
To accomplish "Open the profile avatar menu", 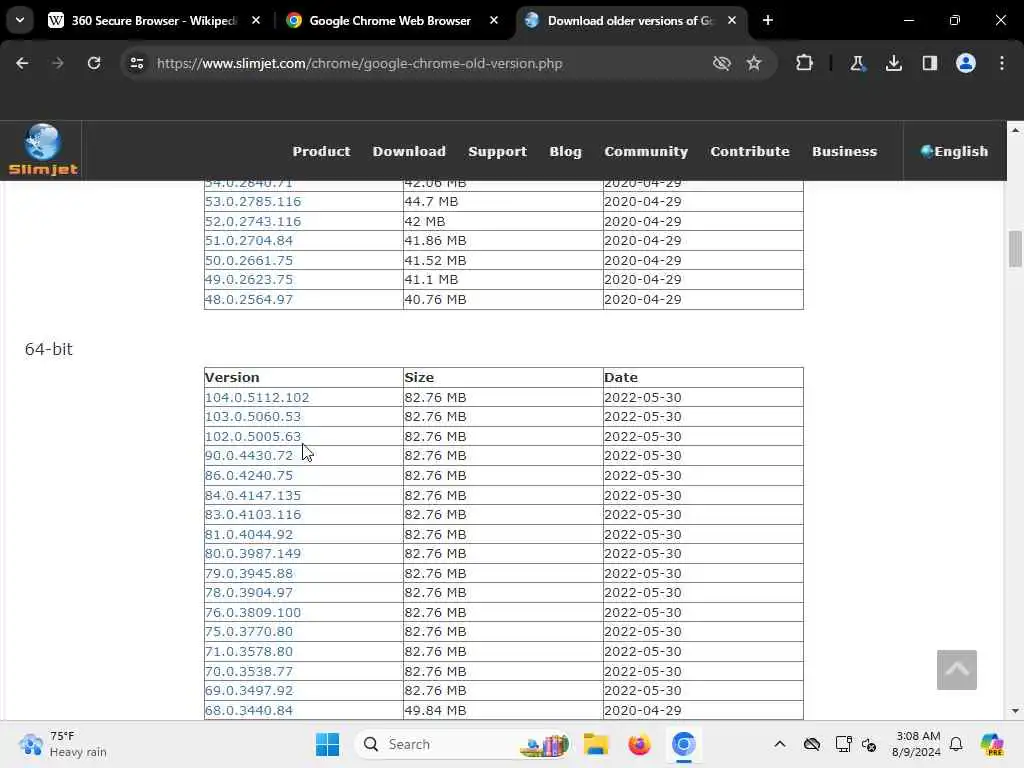I will point(965,63).
